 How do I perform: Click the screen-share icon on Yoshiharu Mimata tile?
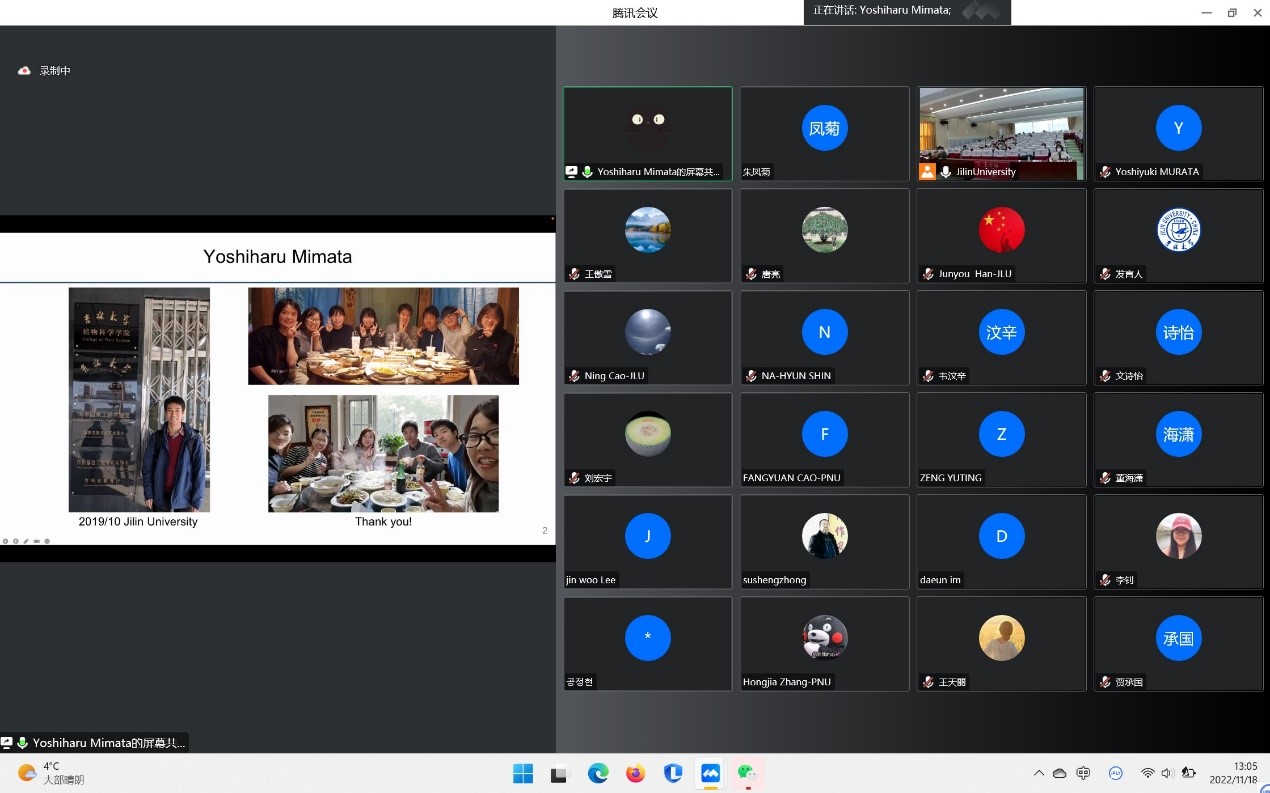pyautogui.click(x=572, y=172)
